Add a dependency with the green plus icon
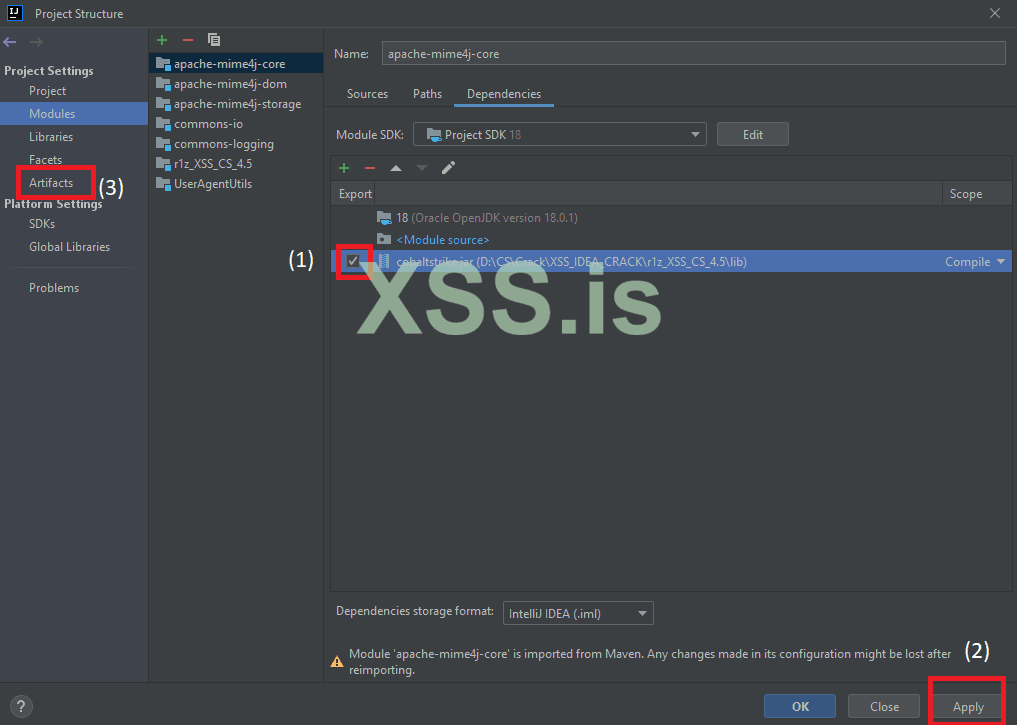 click(344, 168)
